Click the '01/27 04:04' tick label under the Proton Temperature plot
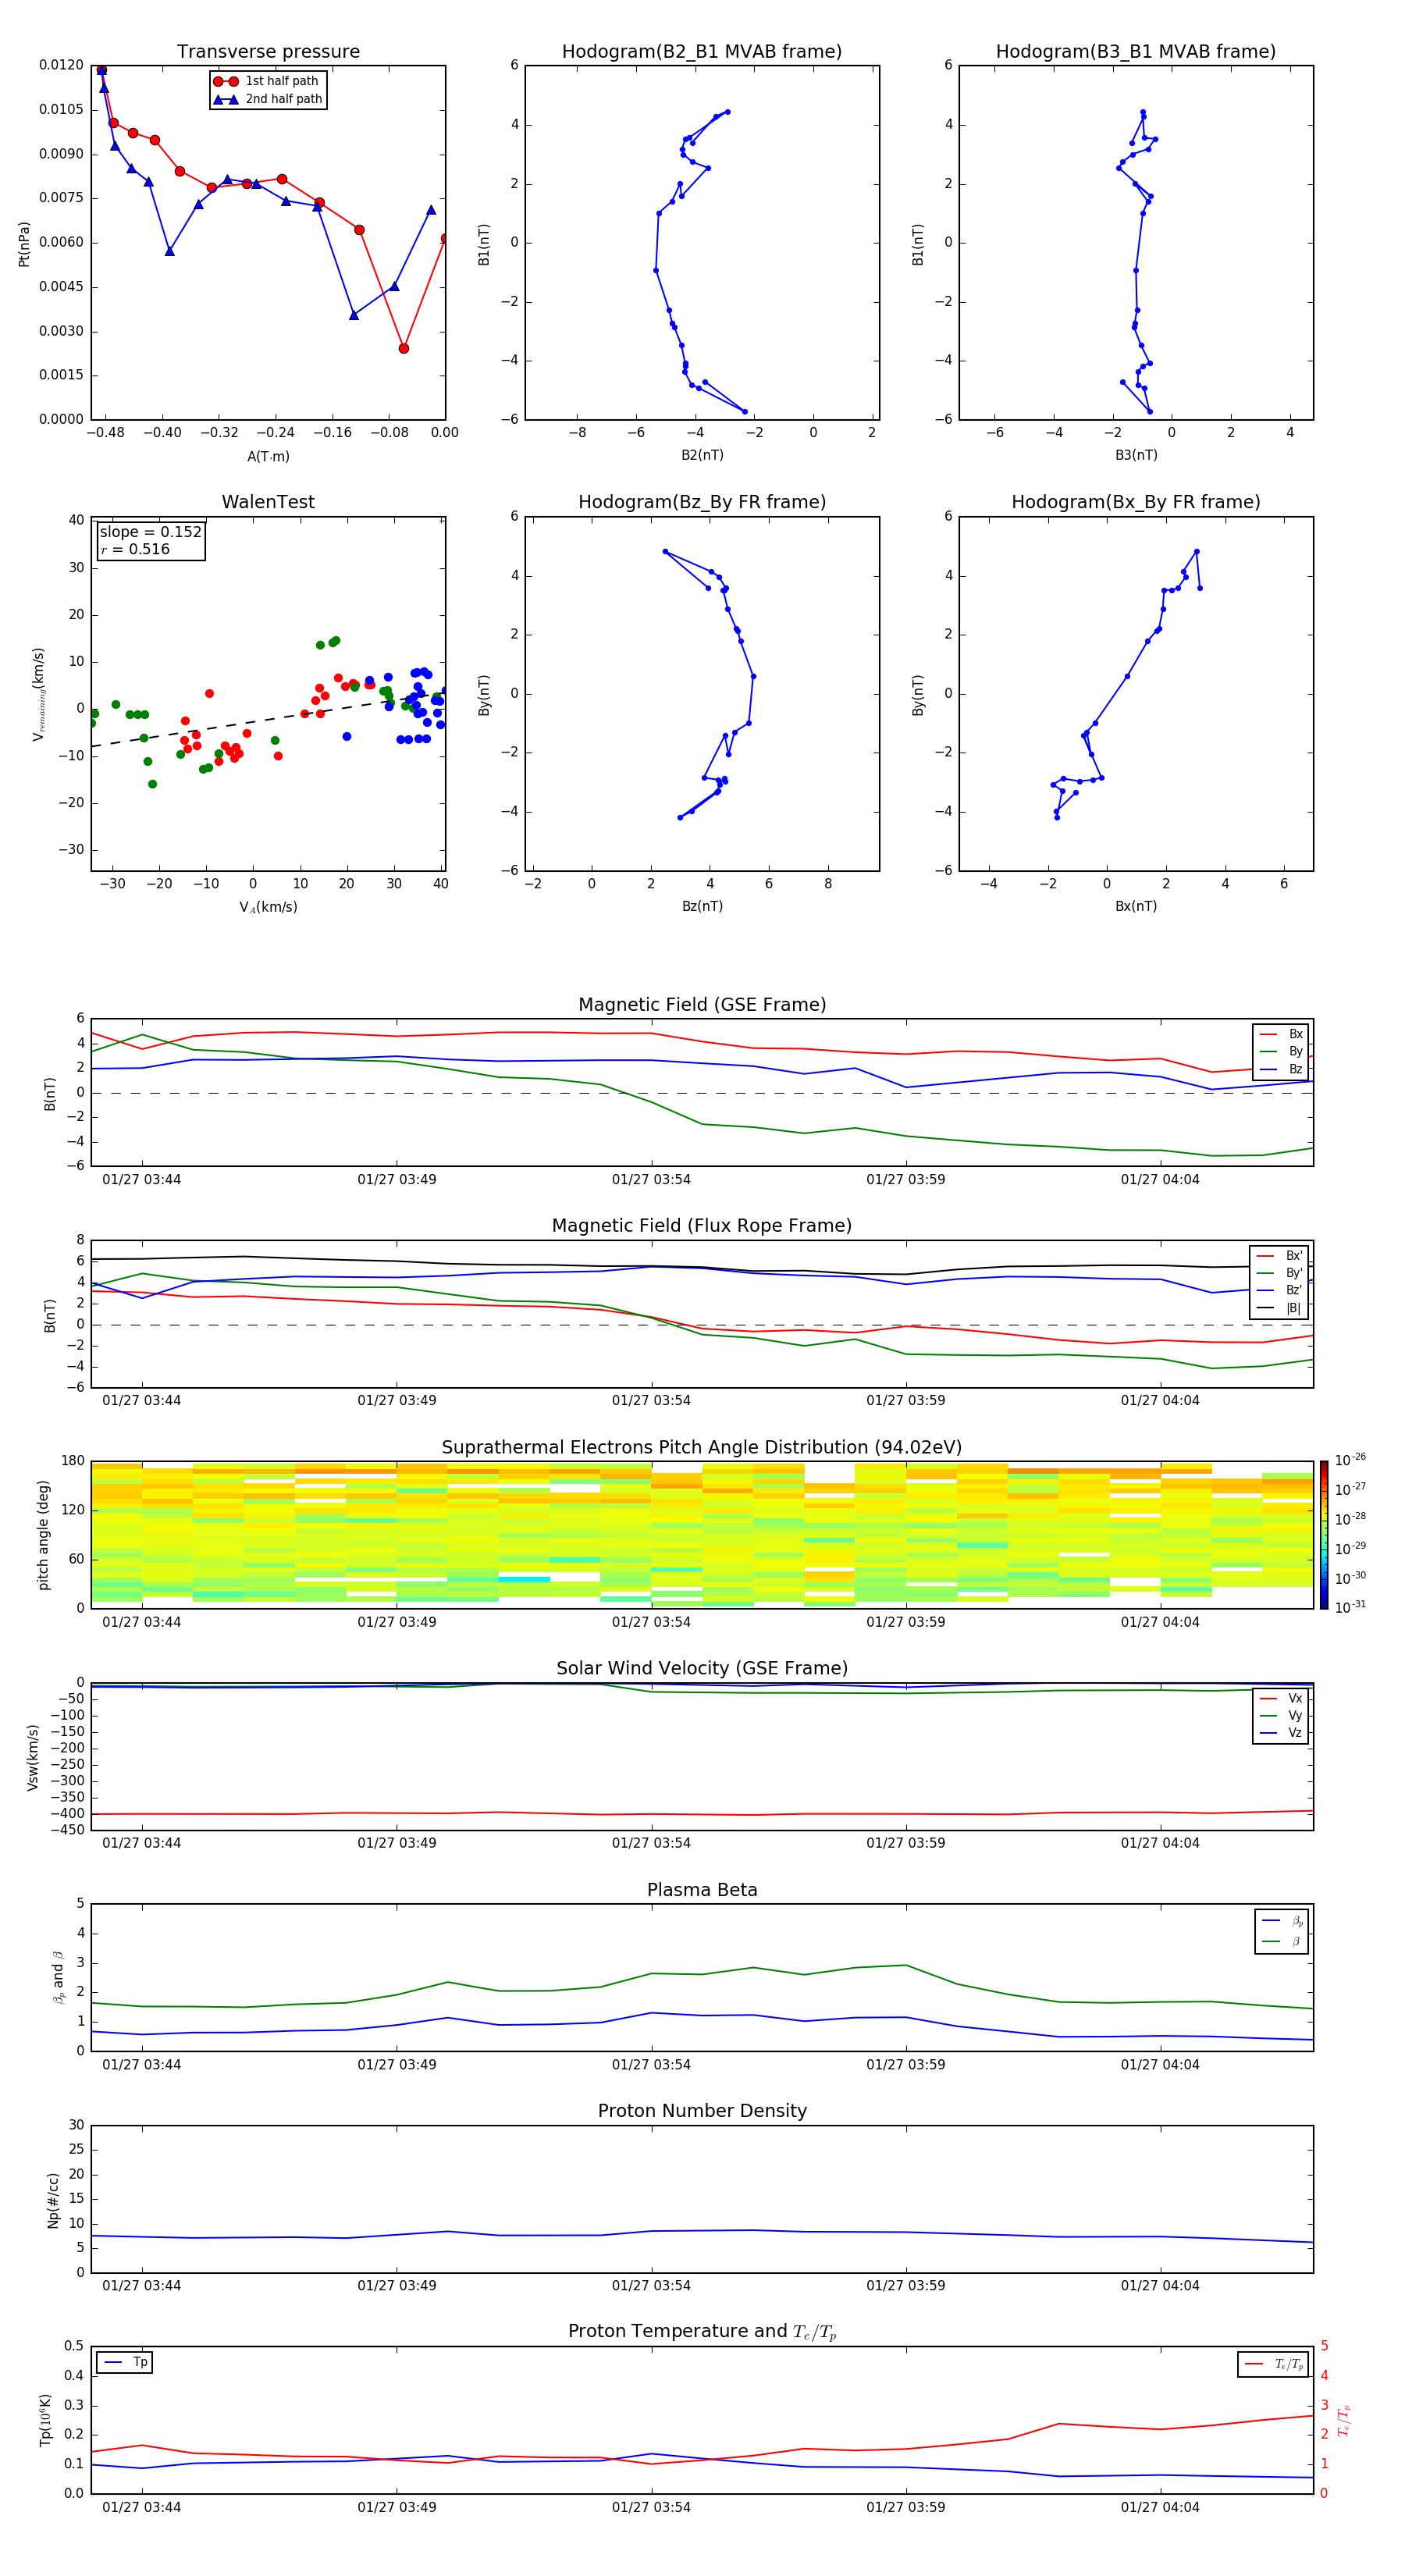 pos(1160,2507)
